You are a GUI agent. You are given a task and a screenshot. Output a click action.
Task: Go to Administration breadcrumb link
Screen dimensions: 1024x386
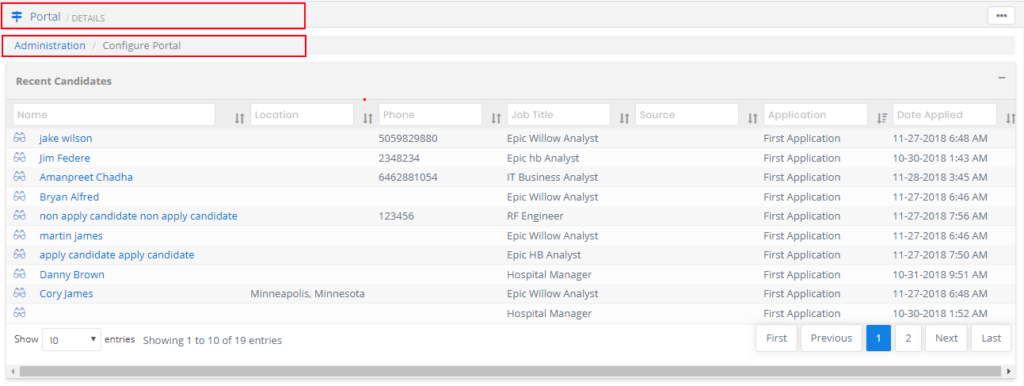[x=50, y=46]
